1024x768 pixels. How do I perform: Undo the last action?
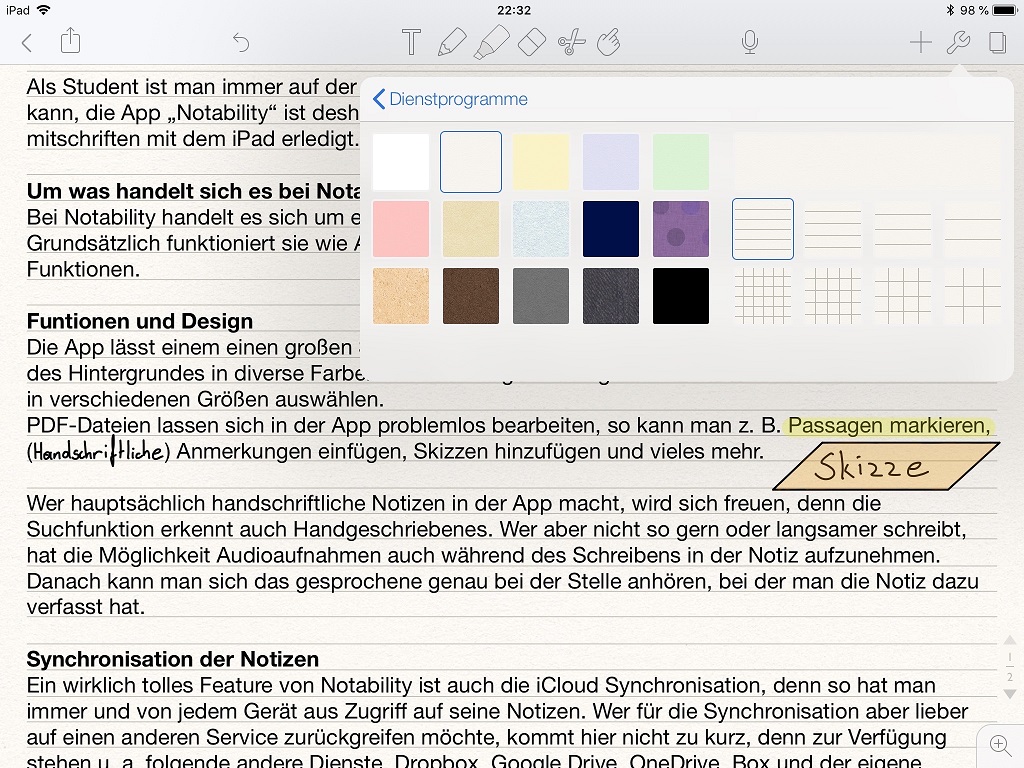point(241,42)
